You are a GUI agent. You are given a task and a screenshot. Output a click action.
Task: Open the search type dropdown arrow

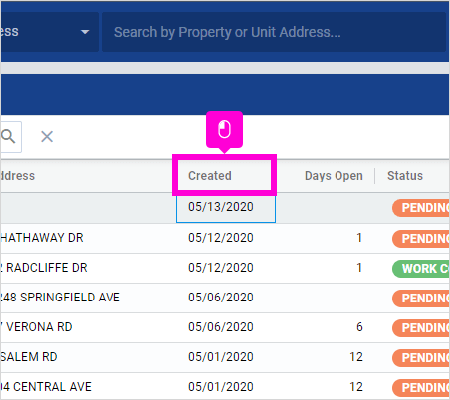tap(85, 32)
